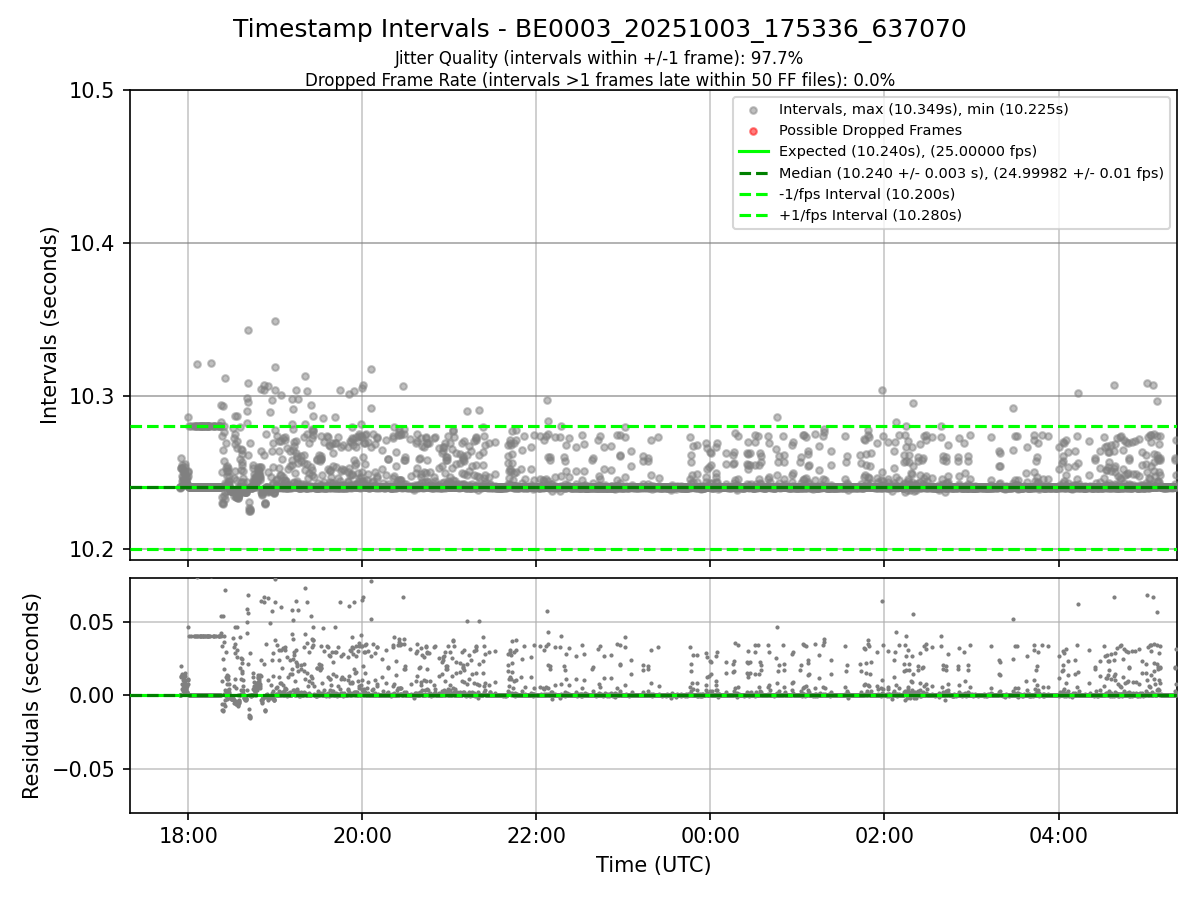Click the "Dropped Frame Rate" 0.0% subtitle line
Viewport: 1200px width, 900px height.
(599, 80)
